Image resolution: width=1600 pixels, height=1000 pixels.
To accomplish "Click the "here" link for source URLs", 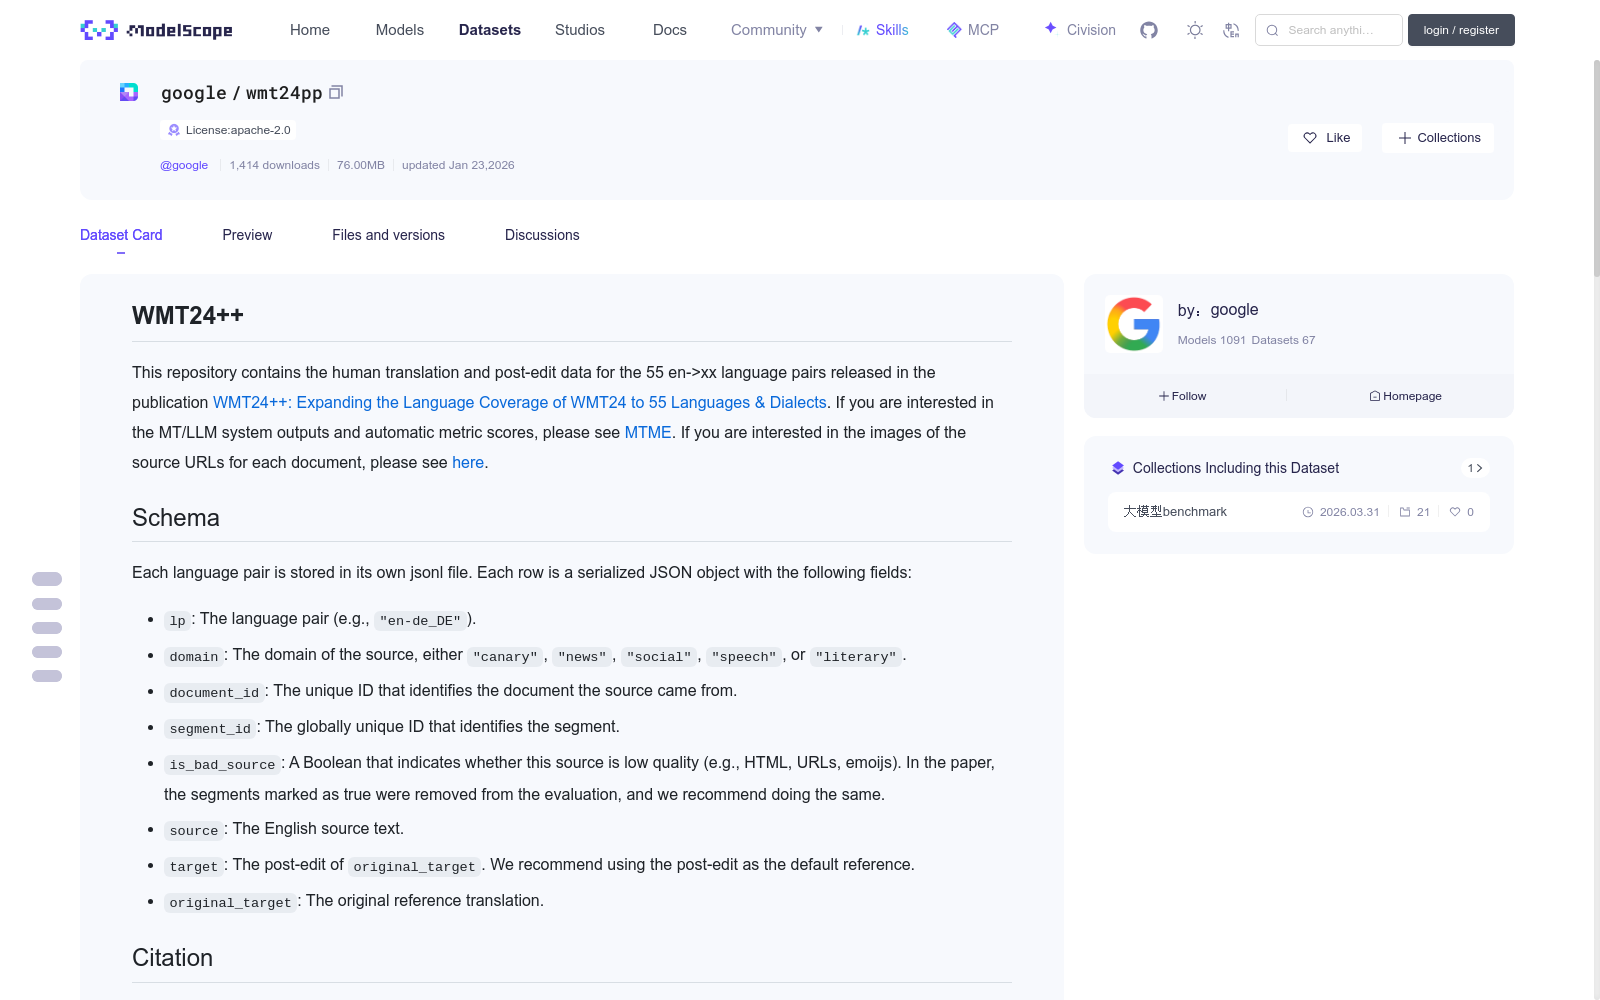I will tap(468, 462).
